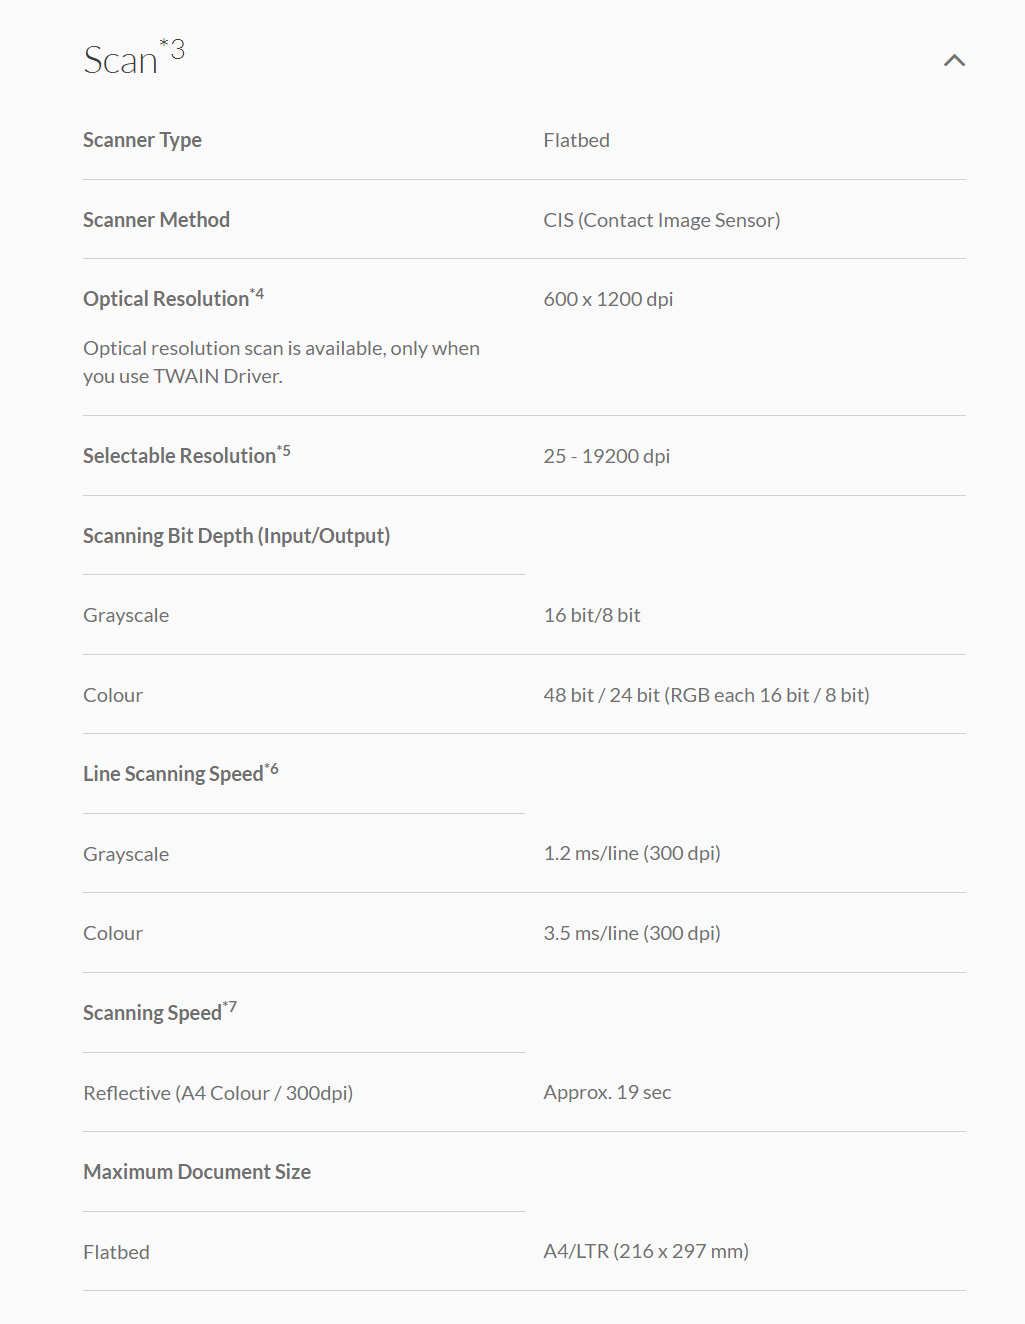Click the Flatbed scanner type value
This screenshot has height=1324, width=1025.
click(x=576, y=140)
